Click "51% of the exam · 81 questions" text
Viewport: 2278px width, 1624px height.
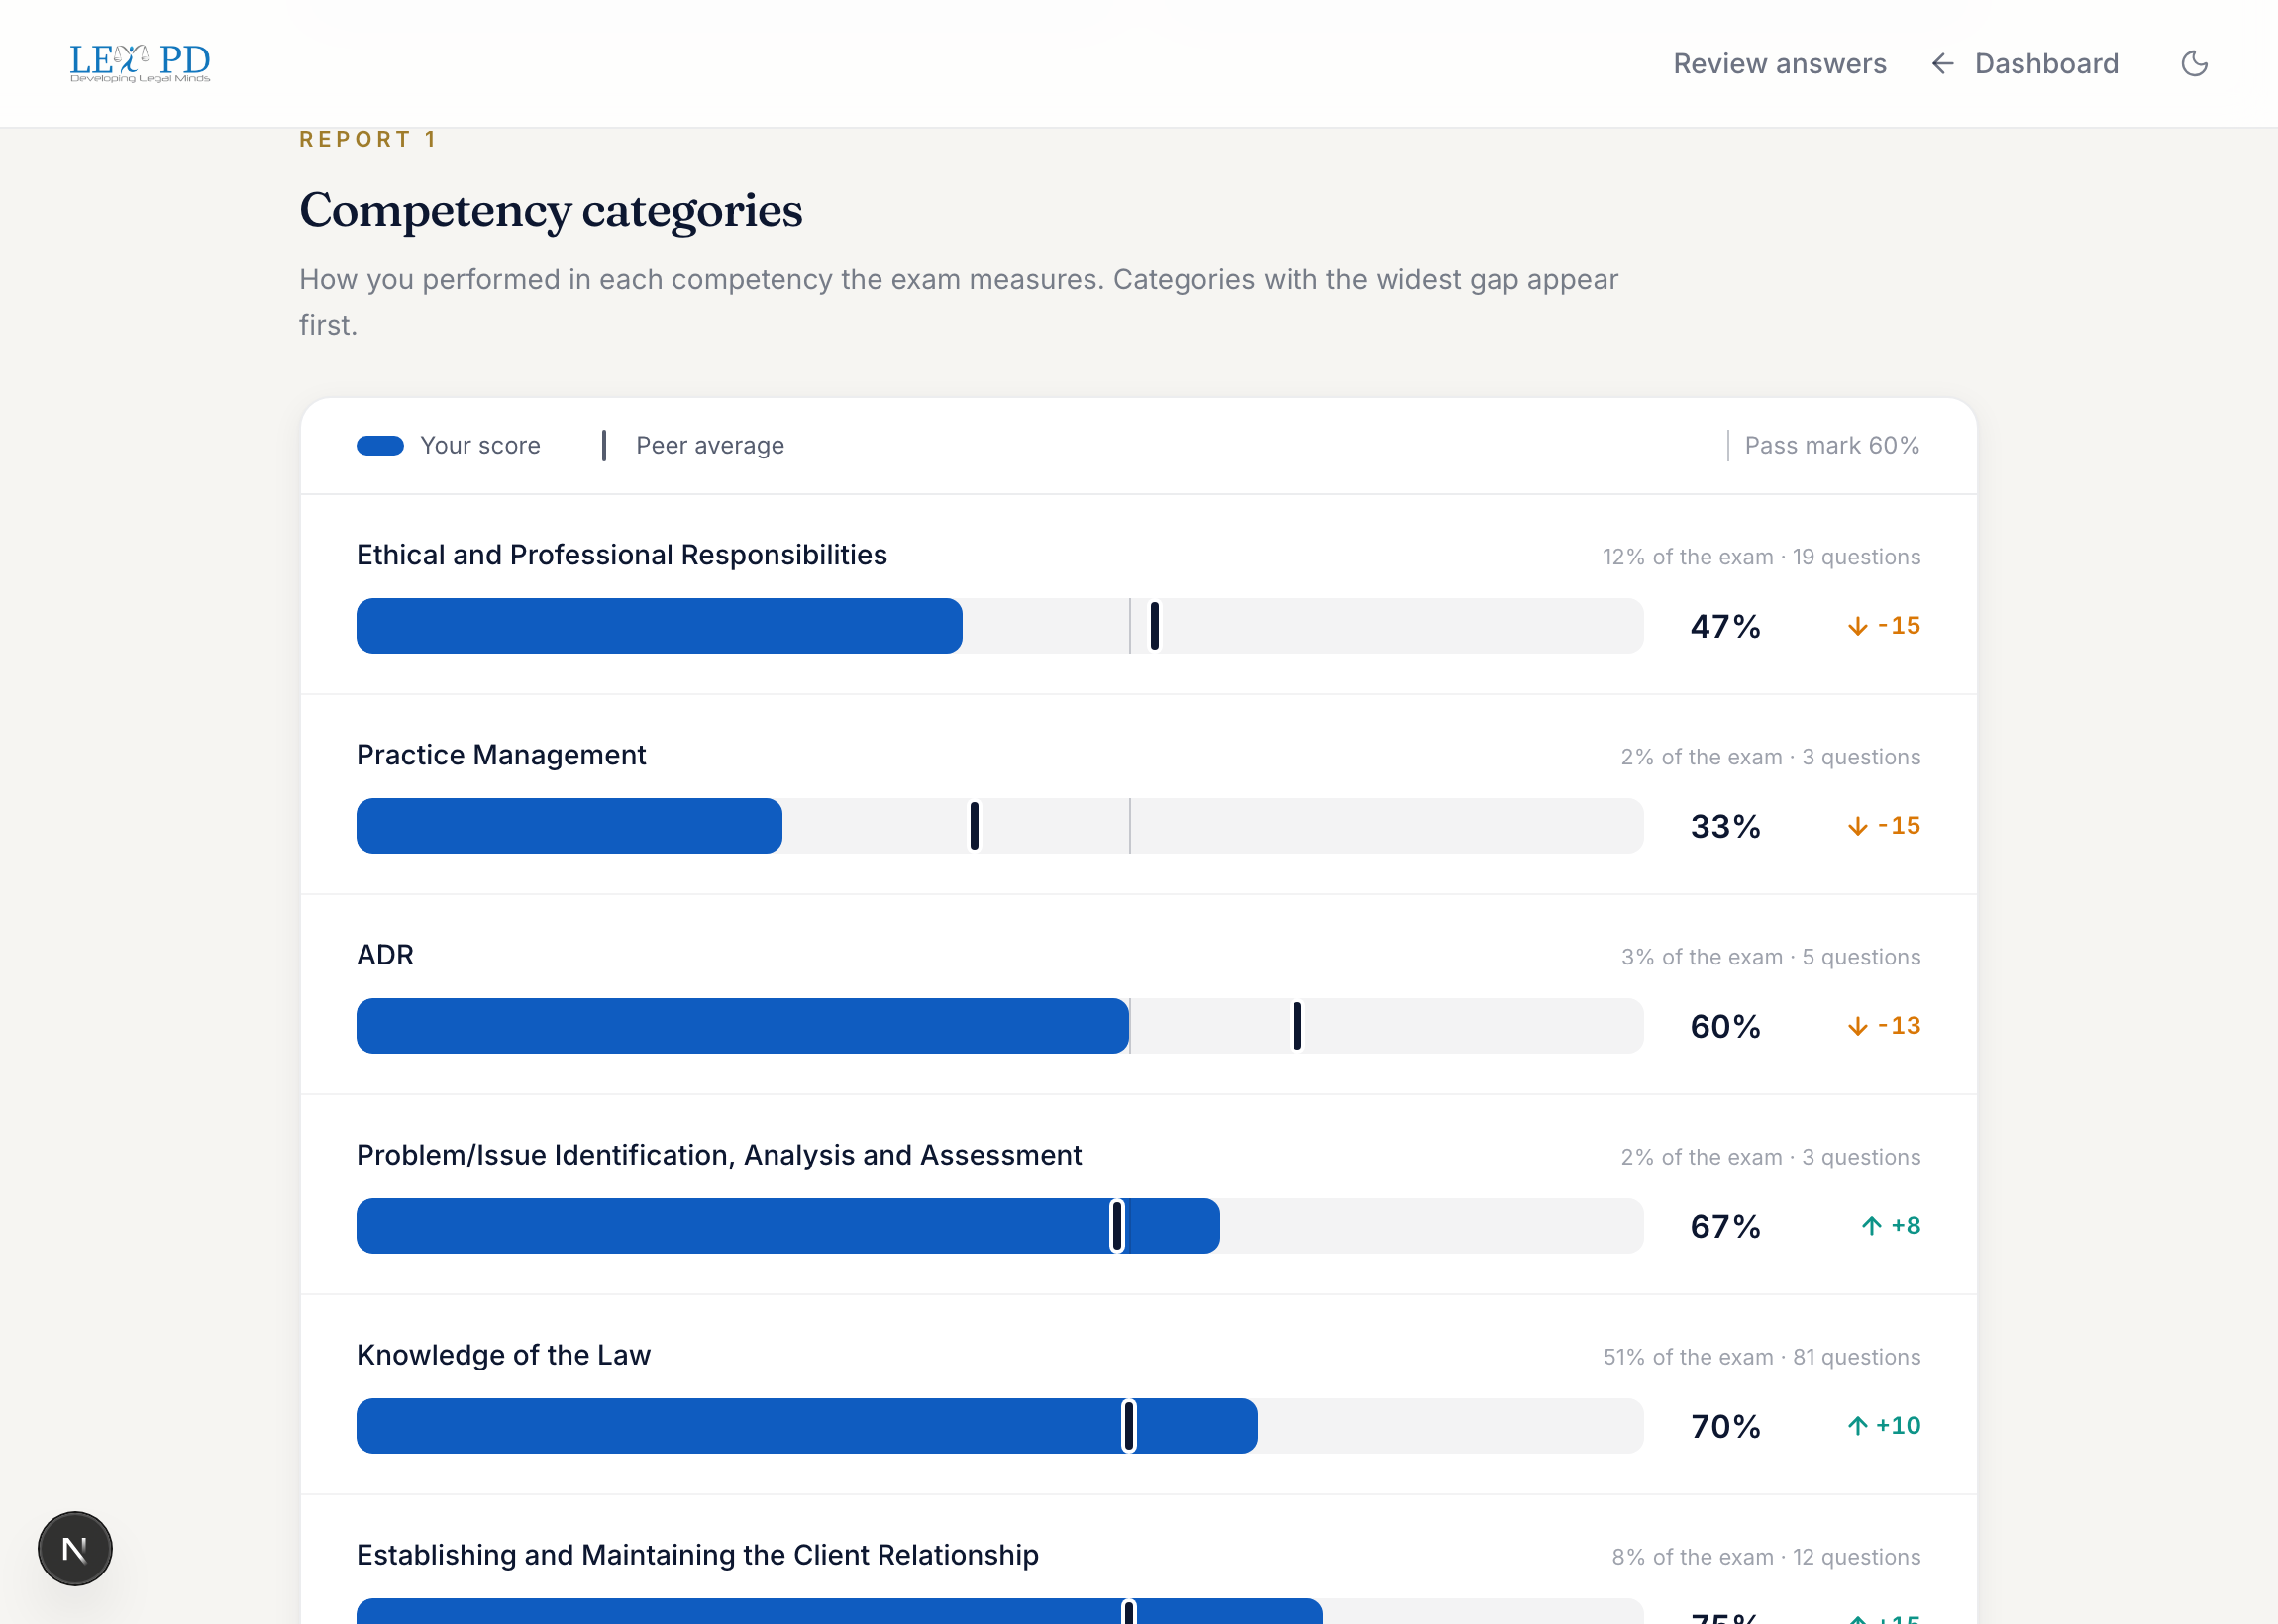(x=1761, y=1357)
